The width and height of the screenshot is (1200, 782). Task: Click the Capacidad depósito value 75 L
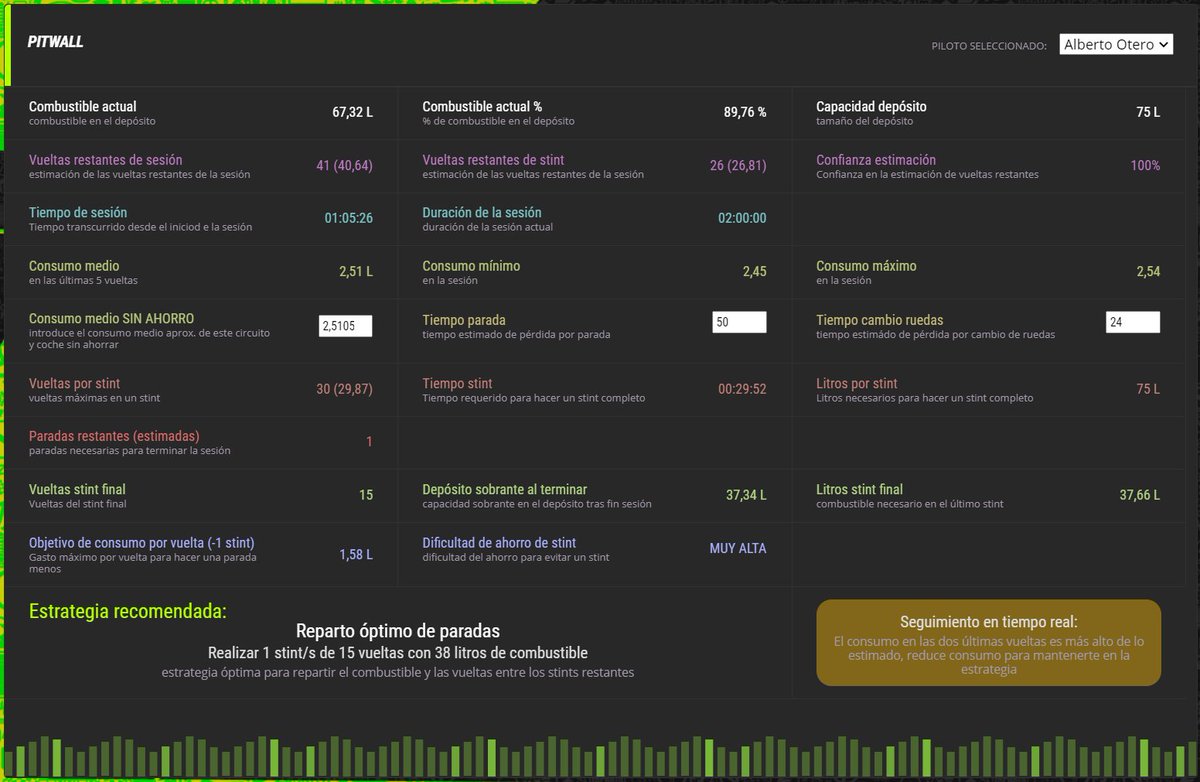coord(1148,113)
